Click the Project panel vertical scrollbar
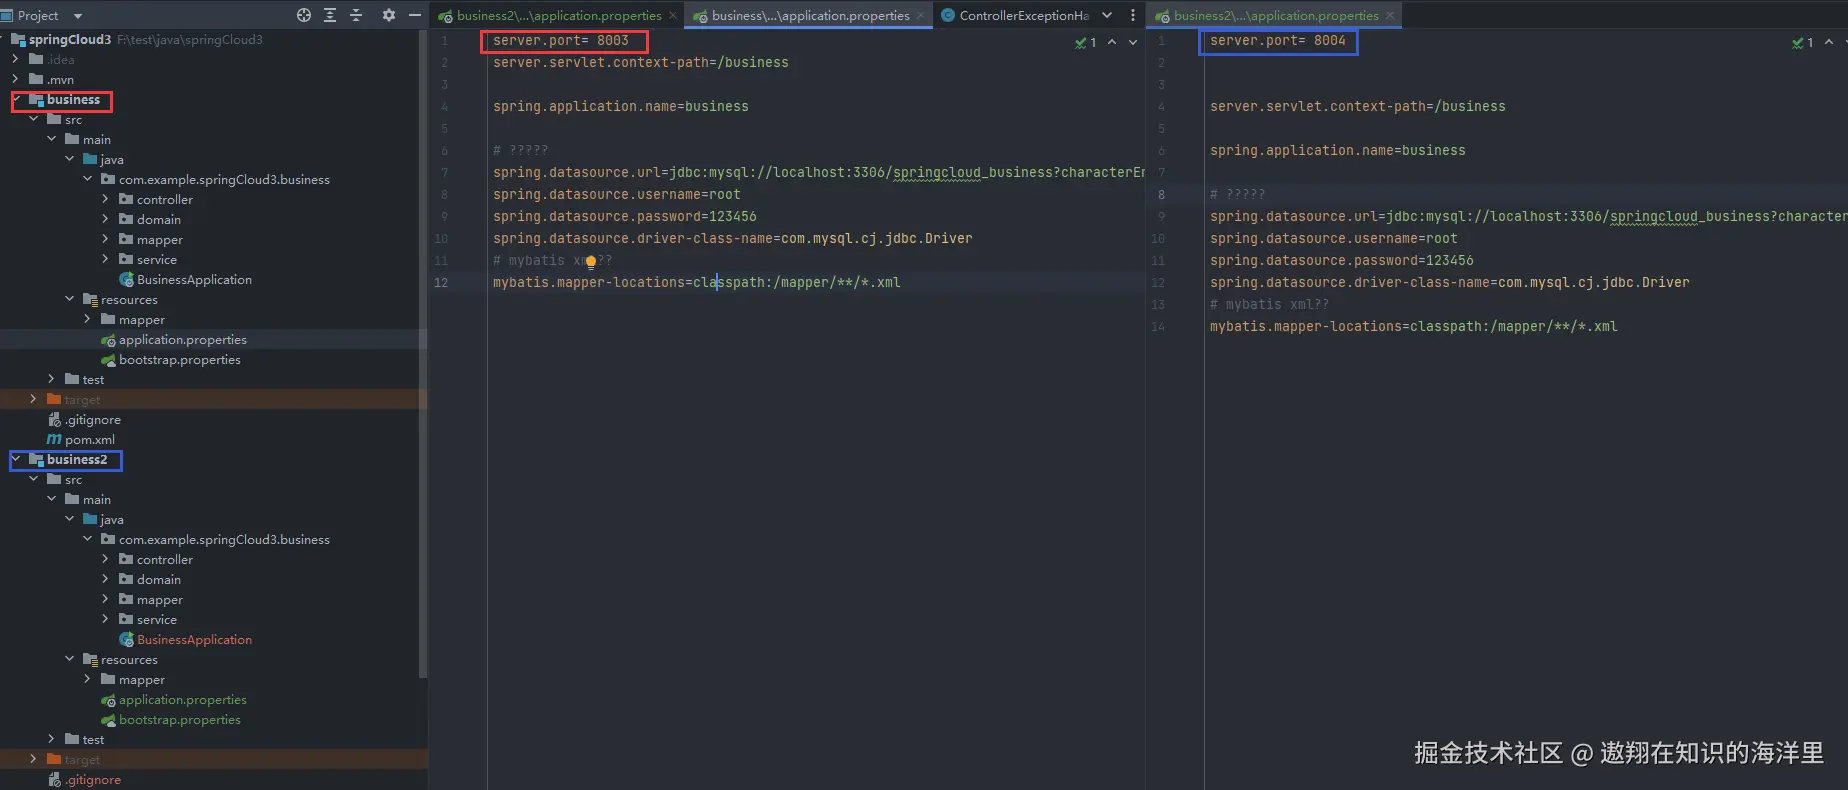Image resolution: width=1848 pixels, height=790 pixels. [x=423, y=354]
